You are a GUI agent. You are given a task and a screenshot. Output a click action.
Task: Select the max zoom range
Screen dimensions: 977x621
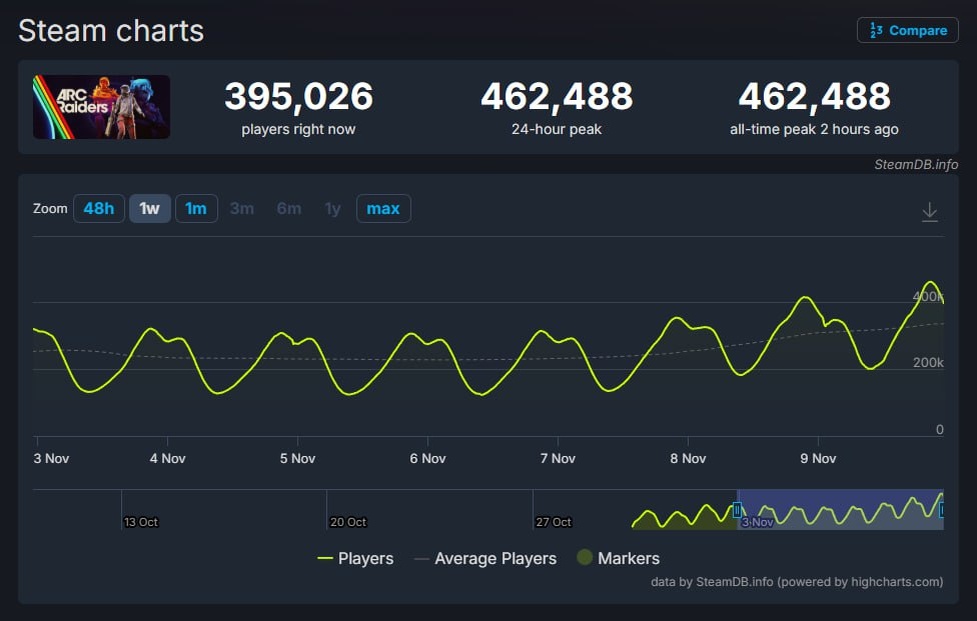point(383,209)
